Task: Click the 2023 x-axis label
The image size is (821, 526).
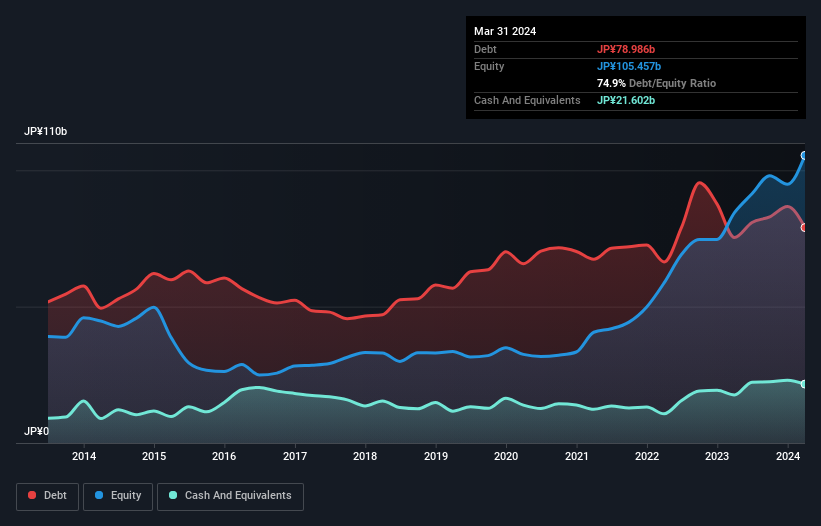Action: click(x=717, y=456)
